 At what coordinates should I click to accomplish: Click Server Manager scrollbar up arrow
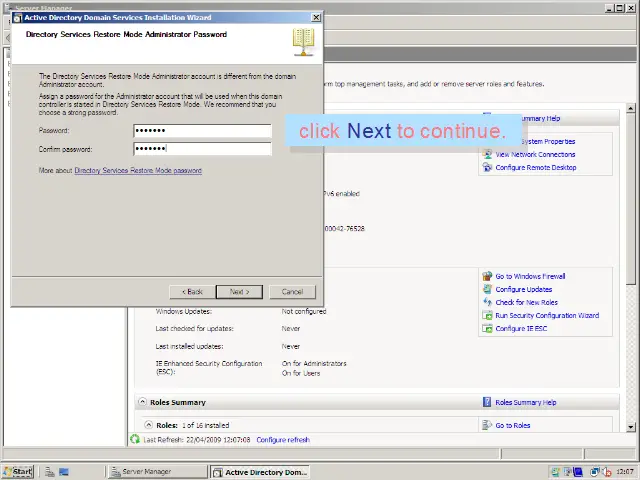(x=631, y=108)
